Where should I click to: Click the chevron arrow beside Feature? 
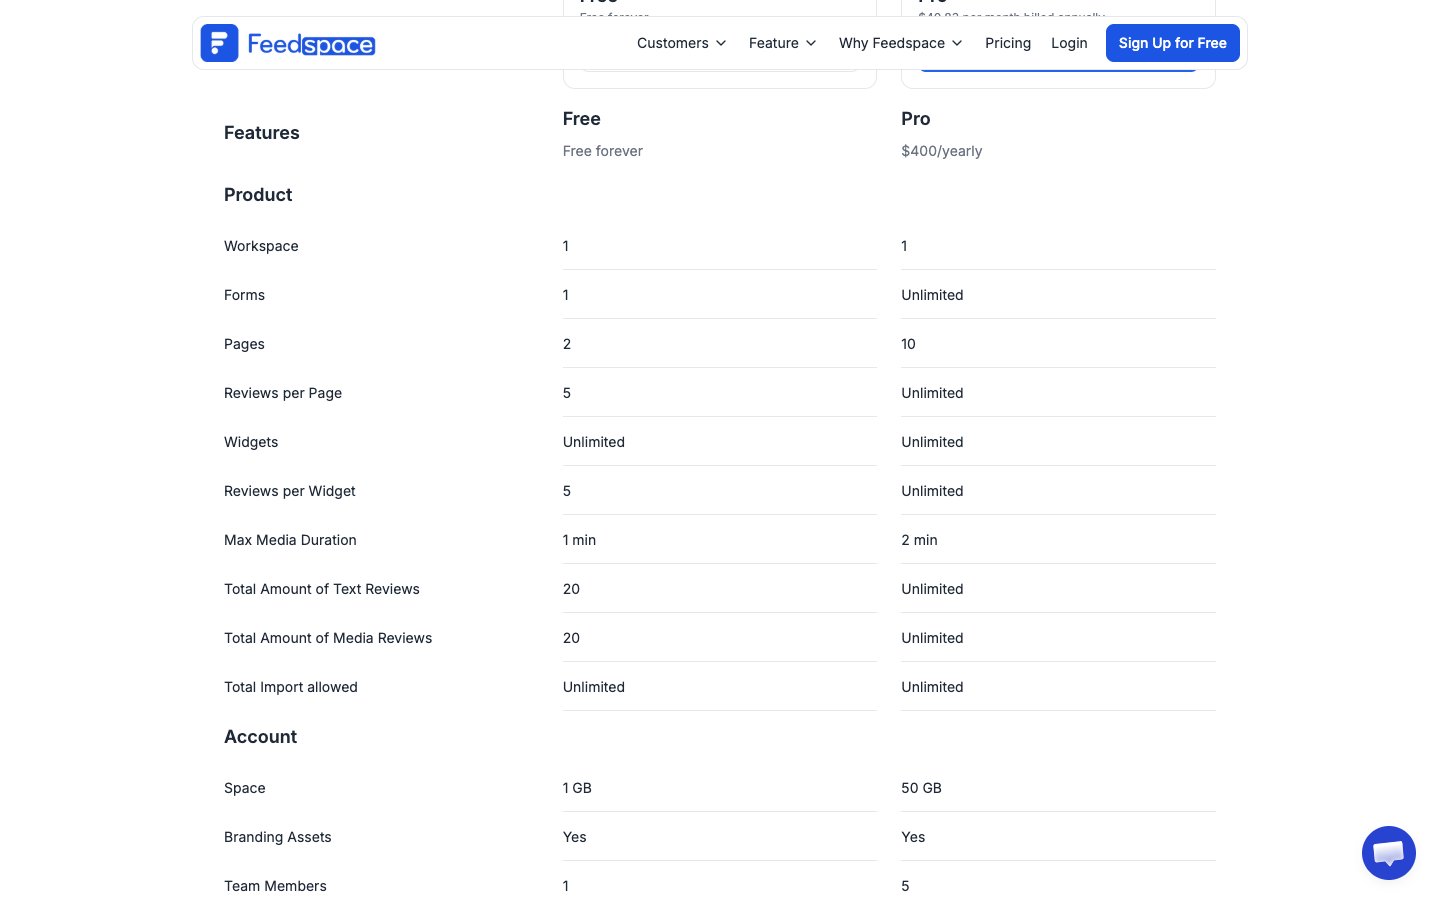pos(811,43)
